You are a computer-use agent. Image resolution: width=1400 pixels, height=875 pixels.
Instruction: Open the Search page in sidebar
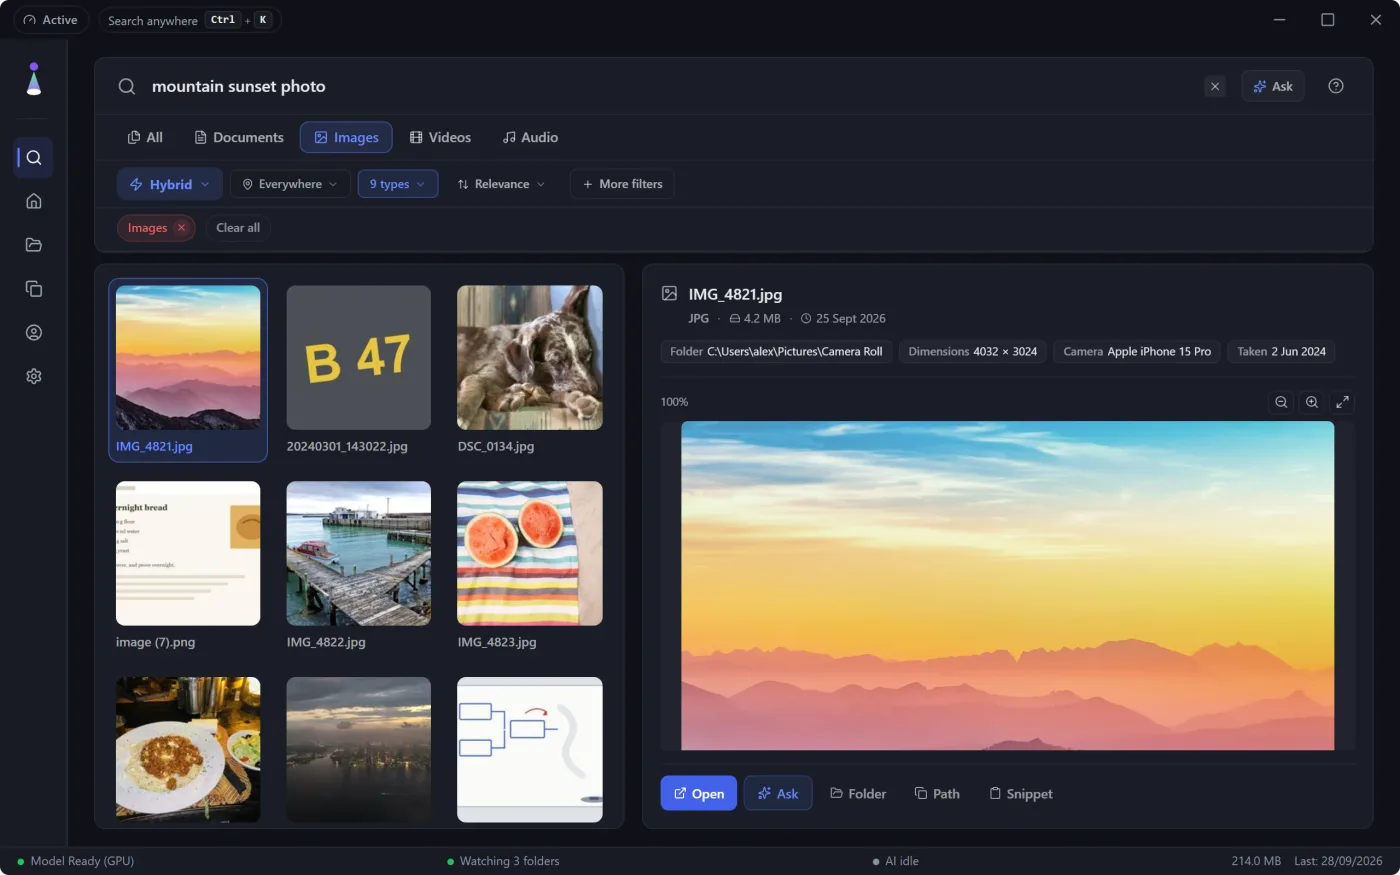tap(33, 158)
